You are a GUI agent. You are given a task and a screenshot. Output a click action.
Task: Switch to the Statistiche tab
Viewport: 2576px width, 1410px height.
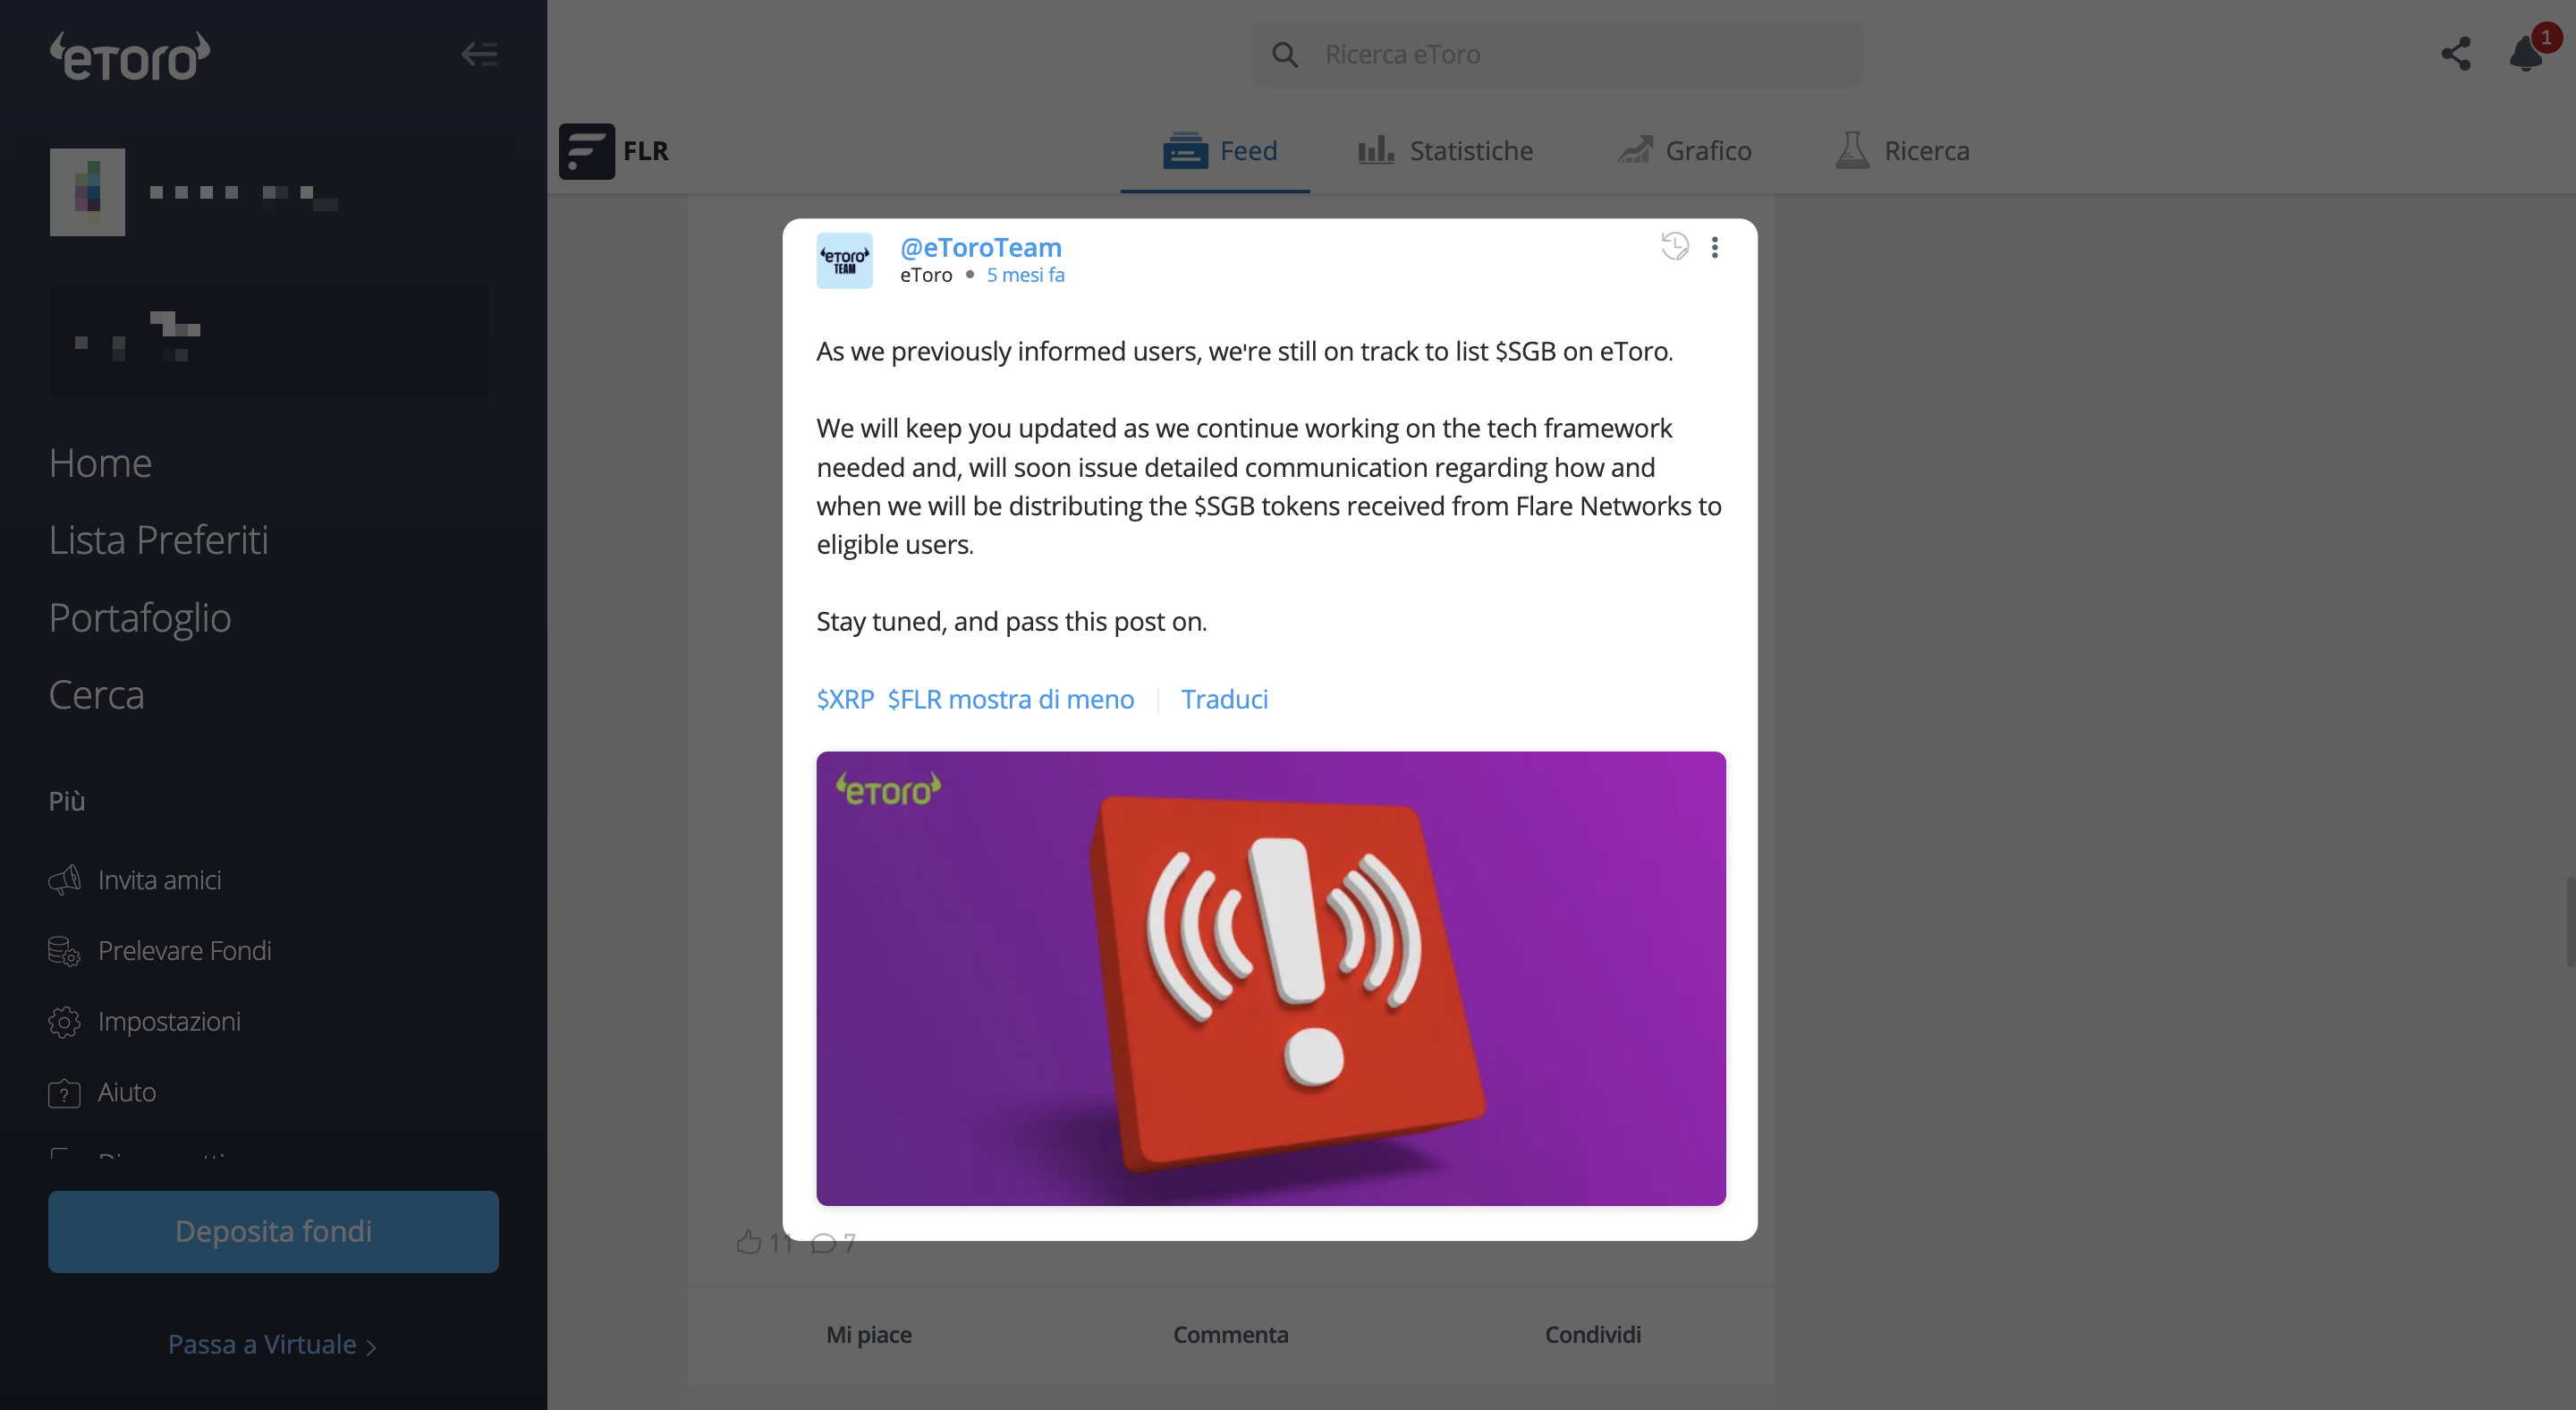[x=1445, y=151]
